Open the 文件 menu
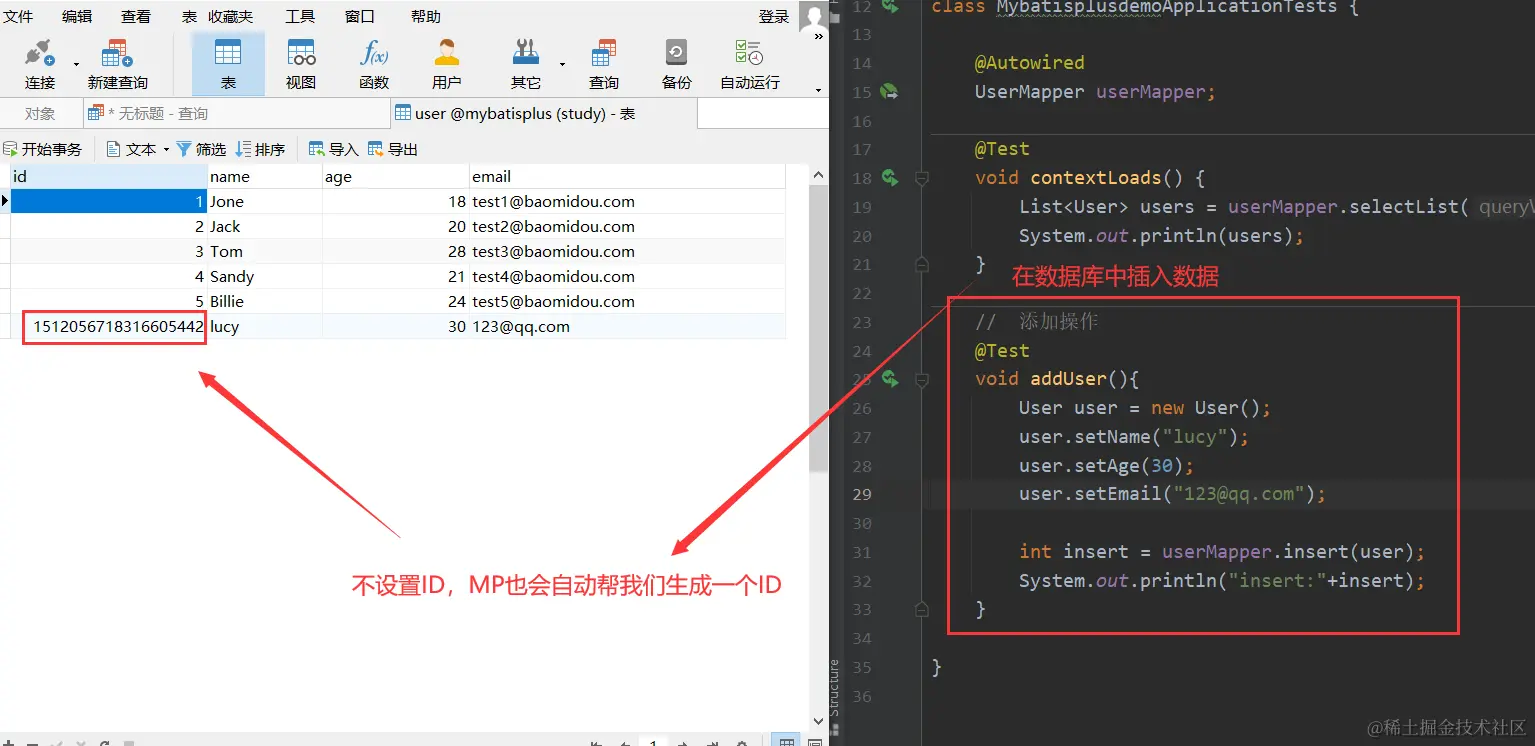This screenshot has width=1535, height=746. pos(18,16)
